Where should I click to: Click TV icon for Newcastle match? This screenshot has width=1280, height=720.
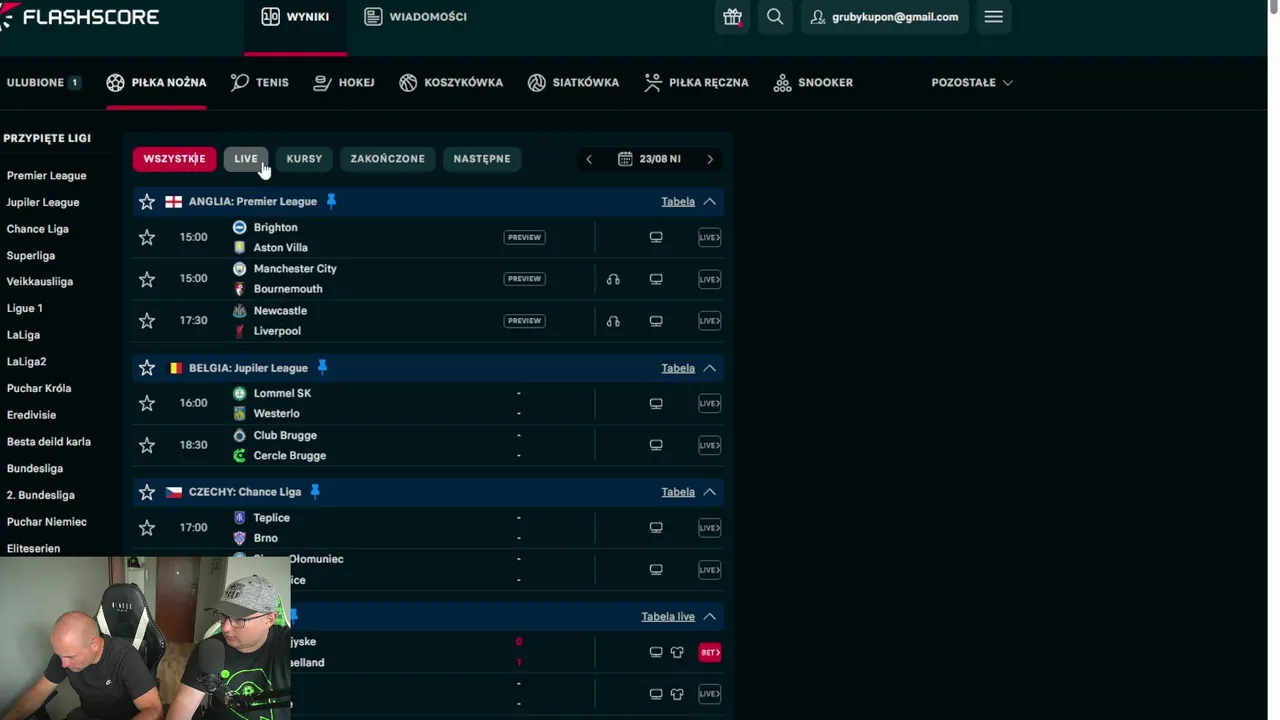pyautogui.click(x=656, y=321)
